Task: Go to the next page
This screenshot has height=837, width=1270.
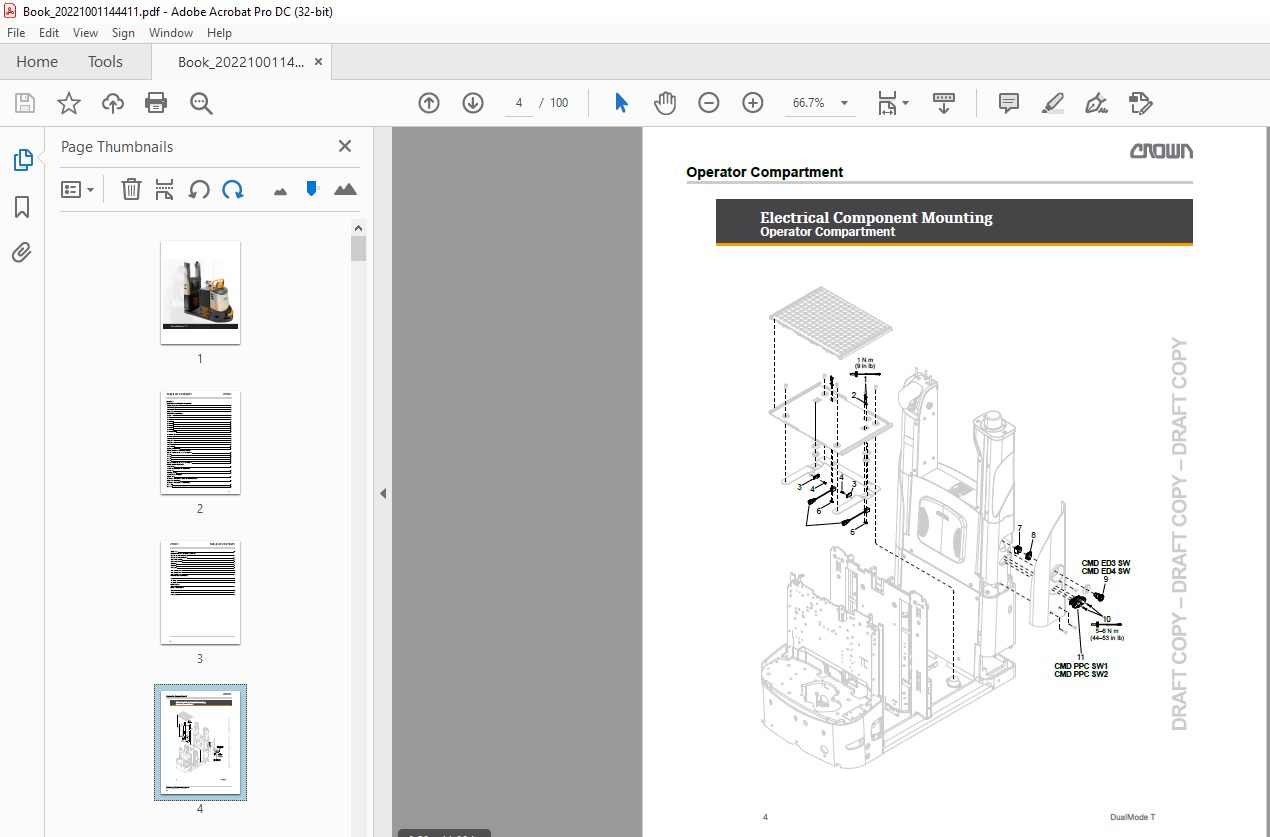Action: click(x=473, y=103)
